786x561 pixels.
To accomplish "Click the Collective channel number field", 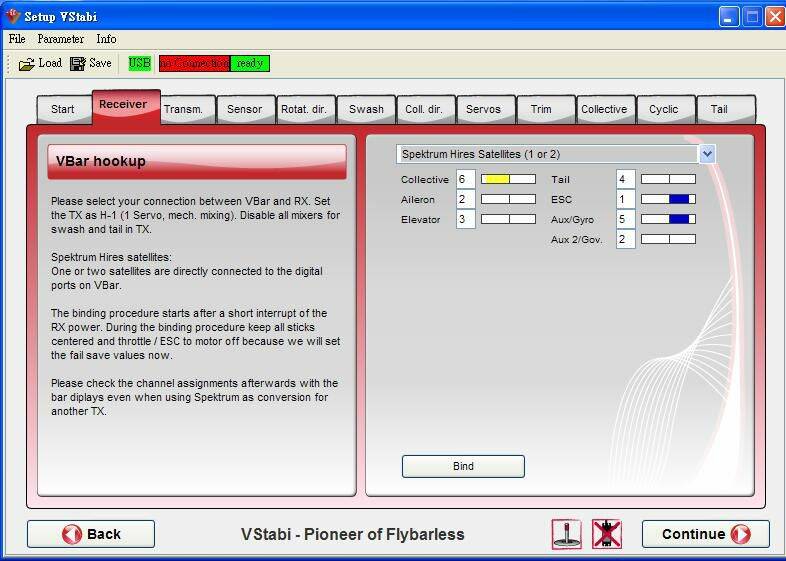I will point(466,179).
